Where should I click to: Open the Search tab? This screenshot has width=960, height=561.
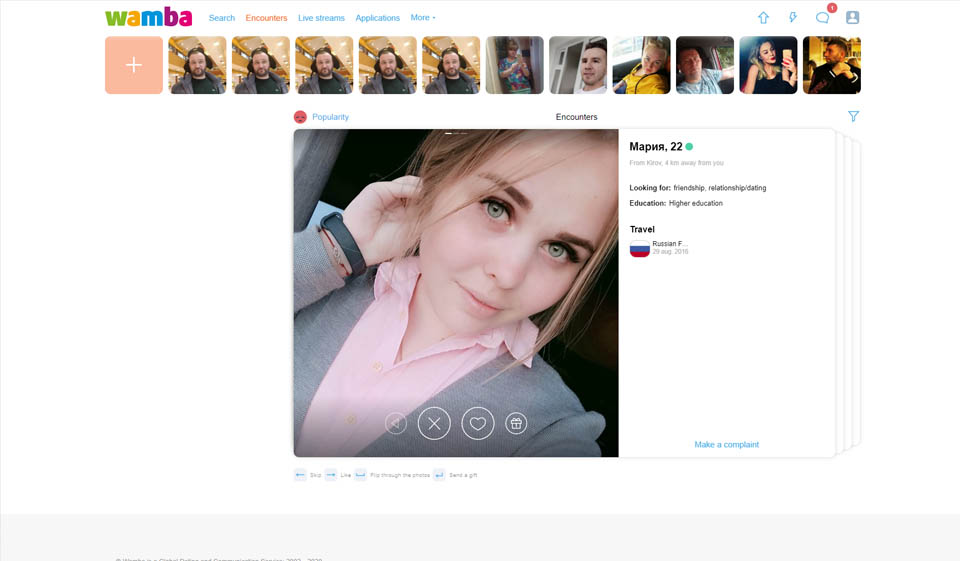tap(222, 18)
